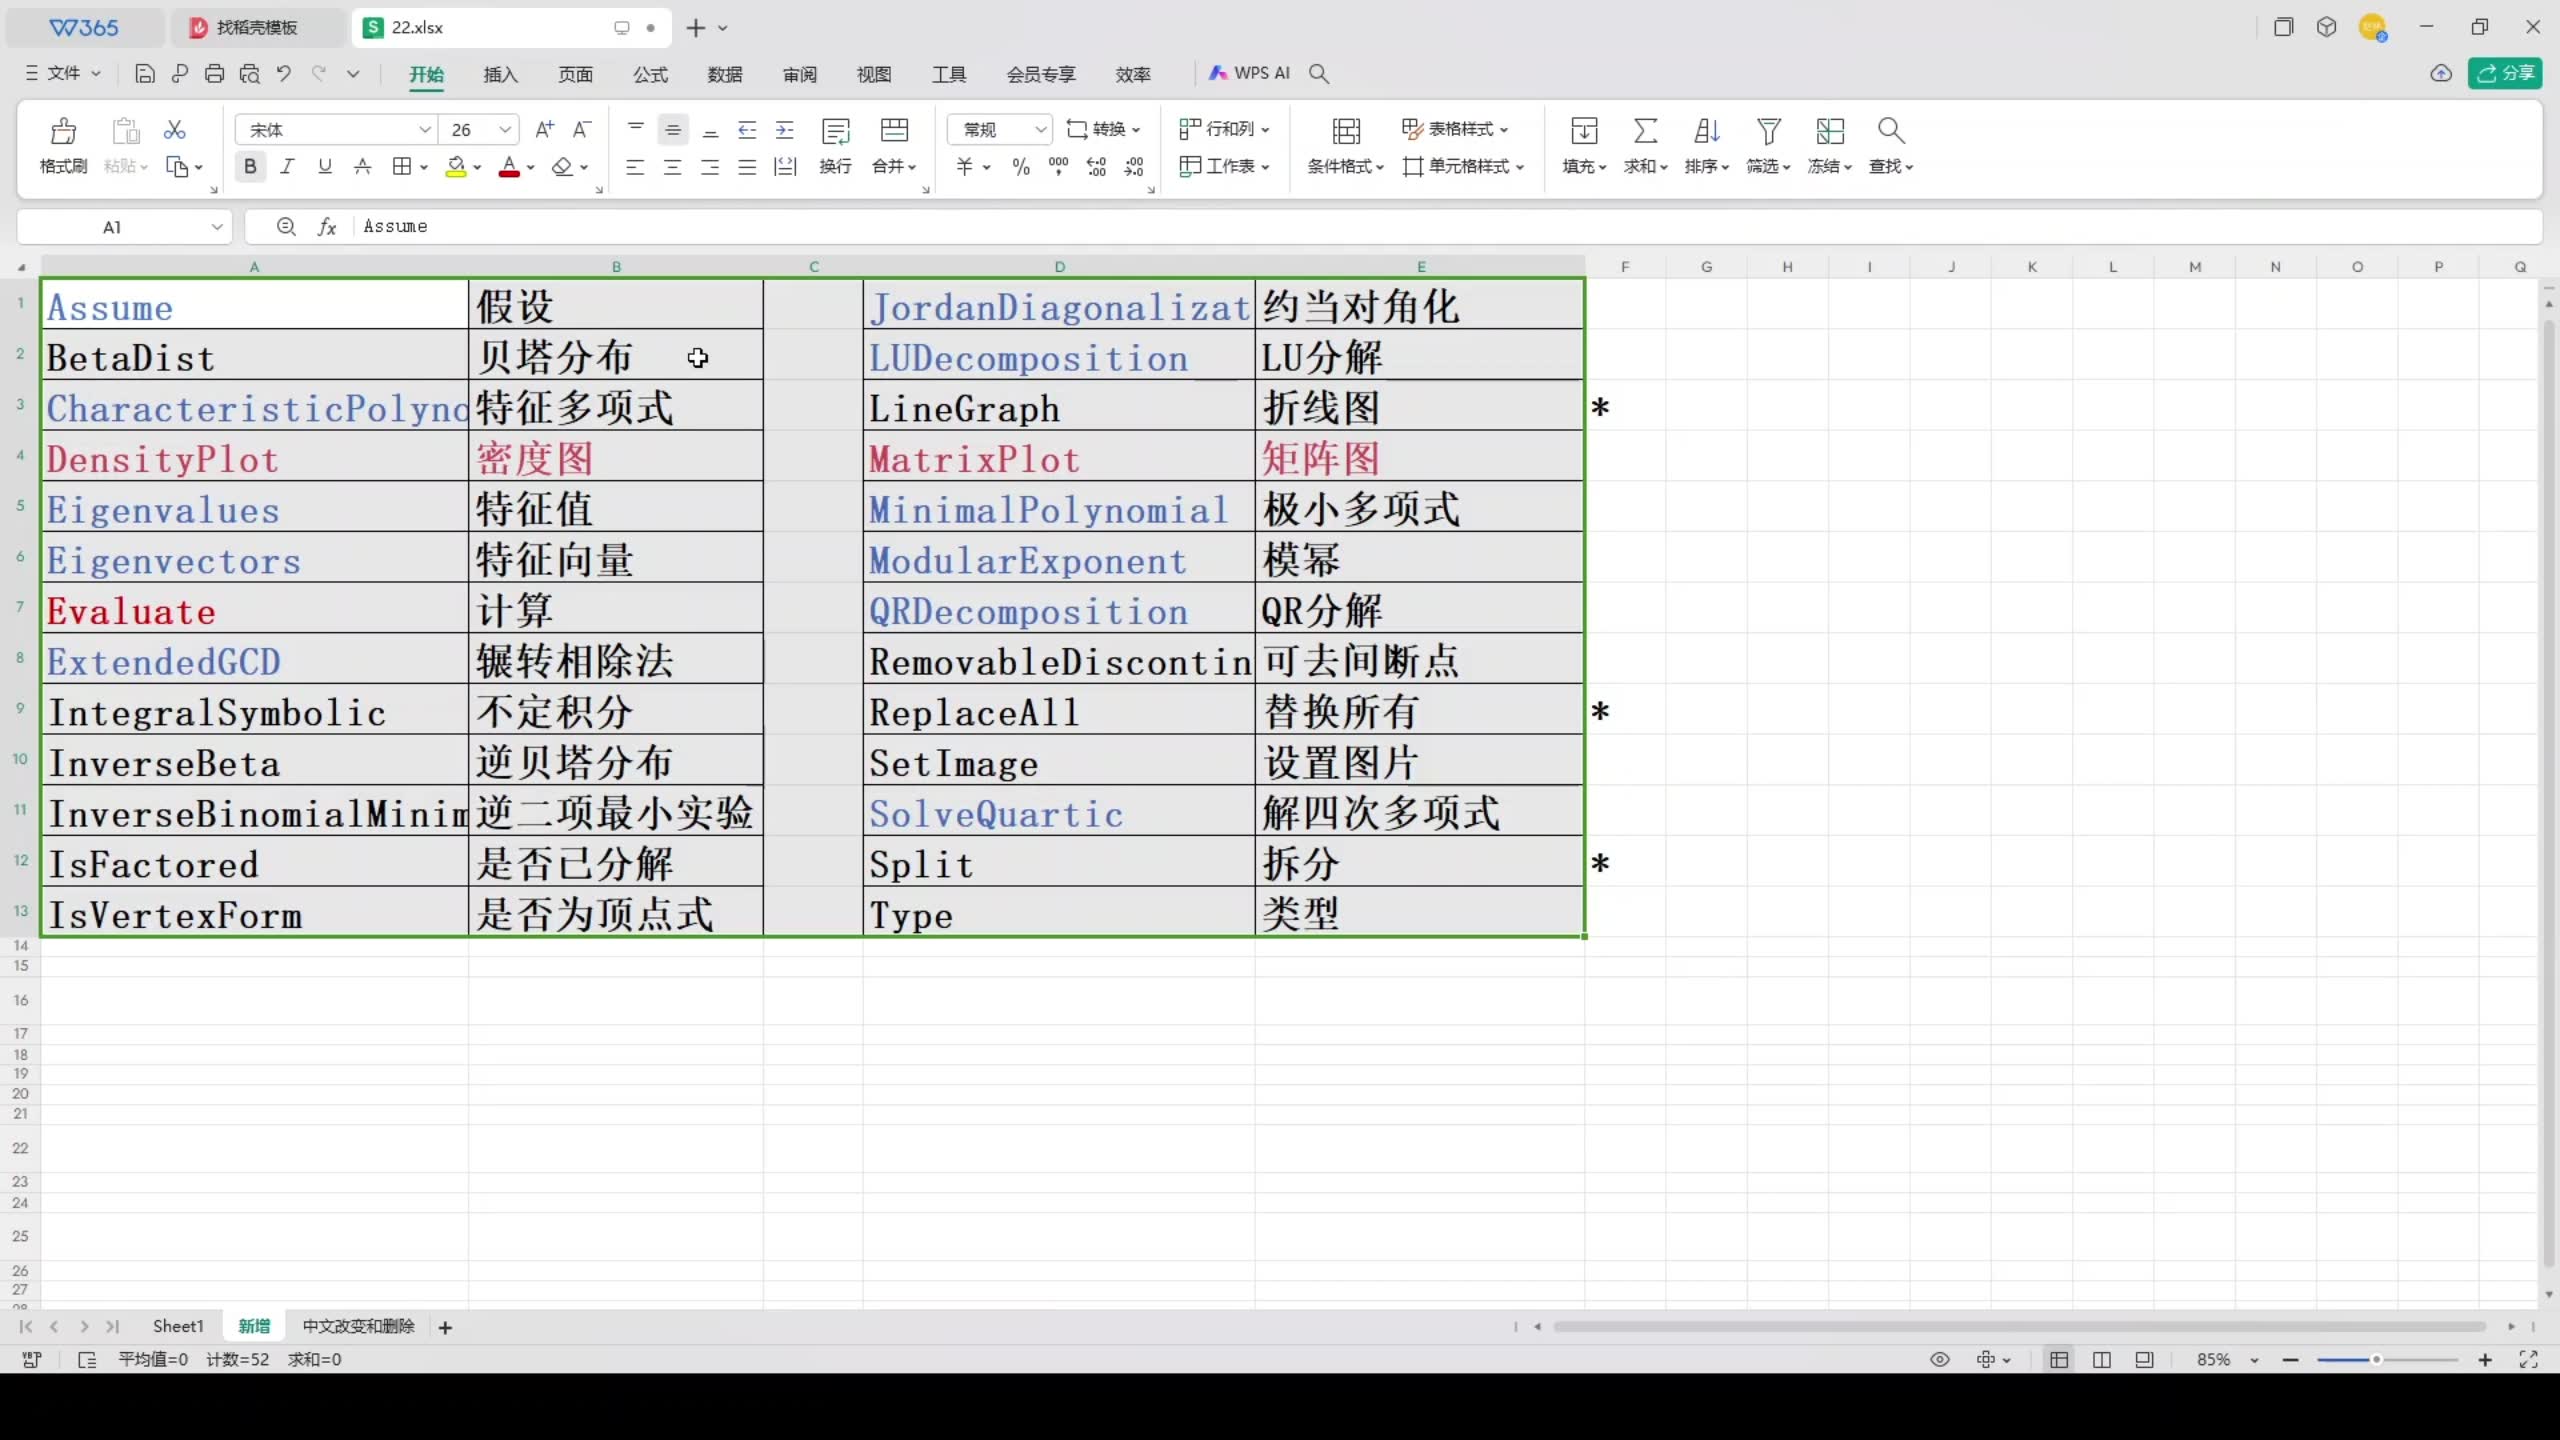Open the number format dropdown
The height and width of the screenshot is (1440, 2560).
1040,130
